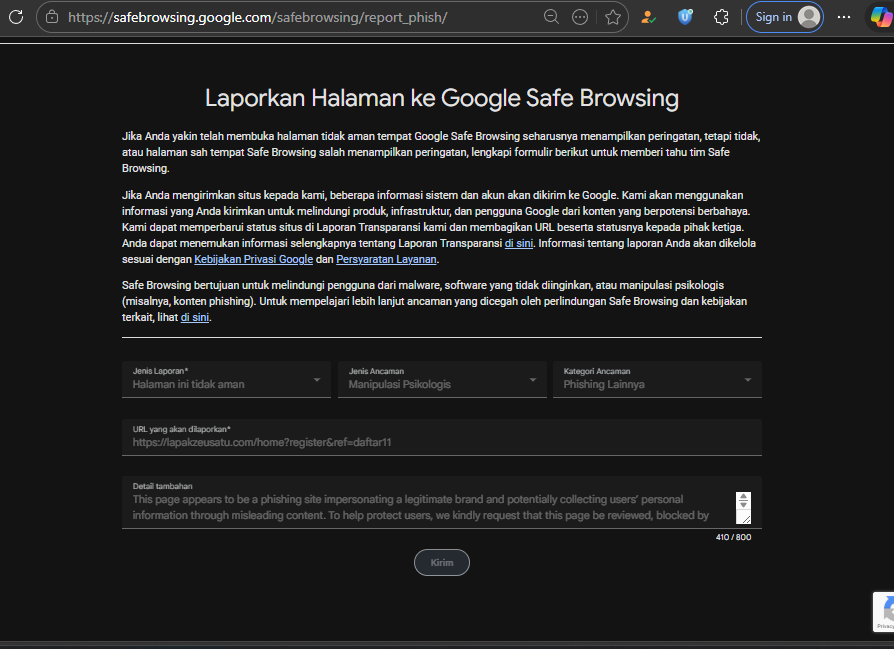Click the zoom magnifier icon in address bar

(551, 17)
